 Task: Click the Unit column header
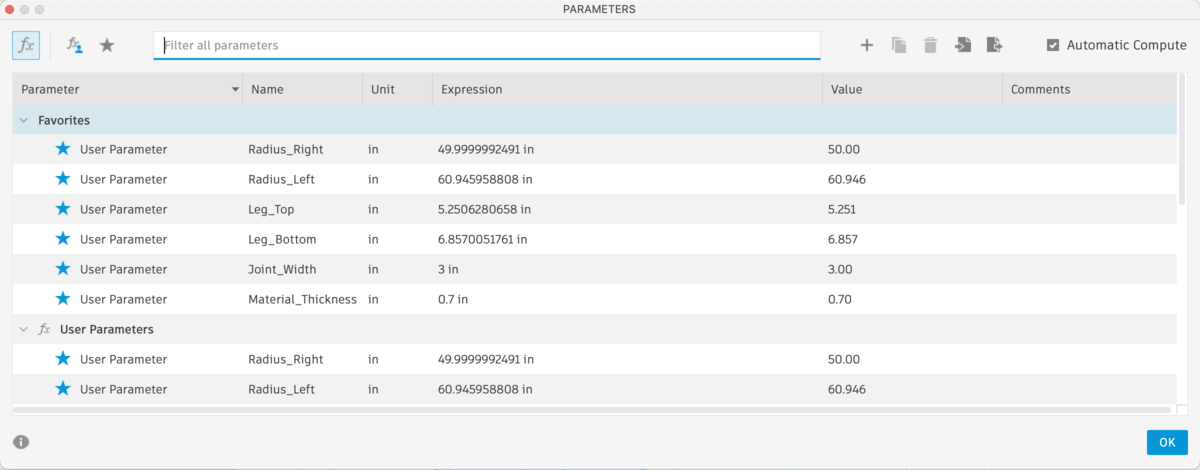click(x=397, y=89)
